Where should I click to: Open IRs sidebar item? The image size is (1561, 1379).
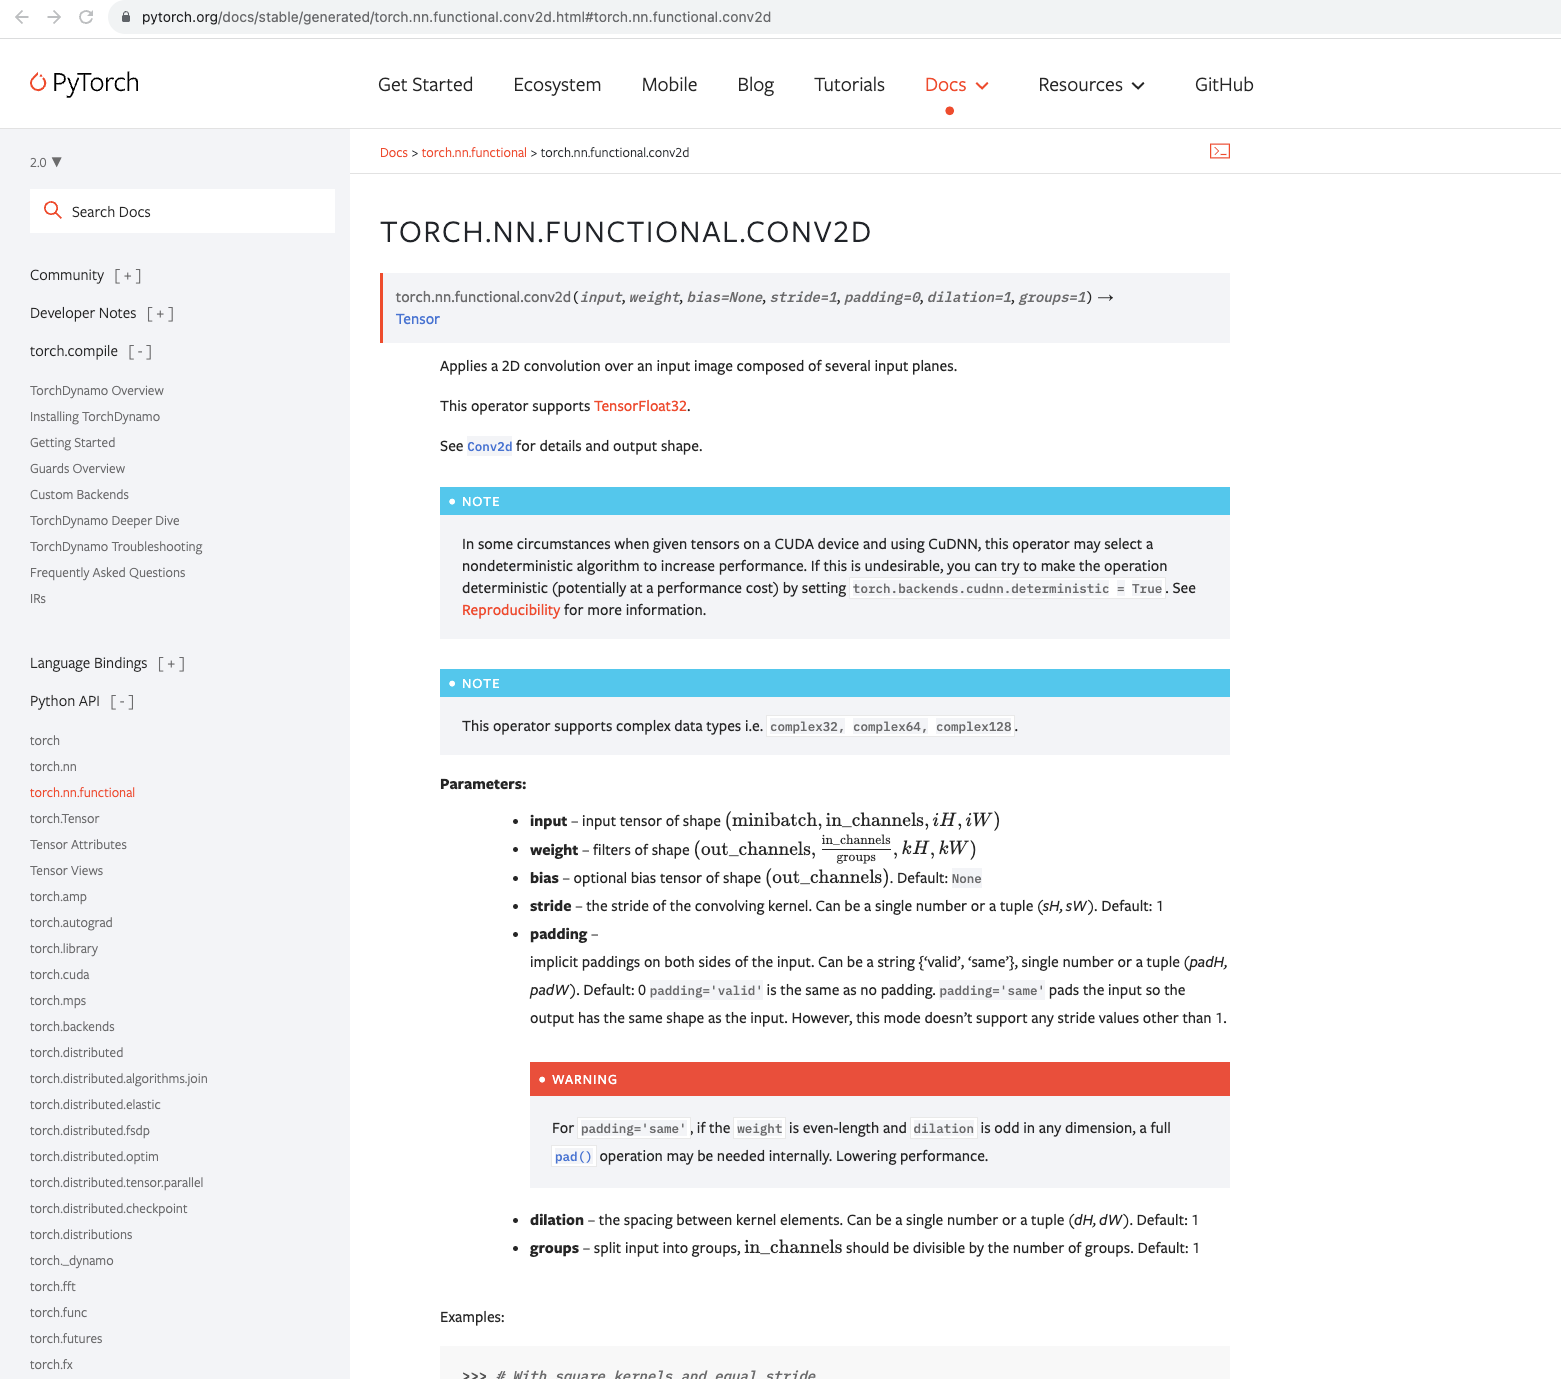38,598
